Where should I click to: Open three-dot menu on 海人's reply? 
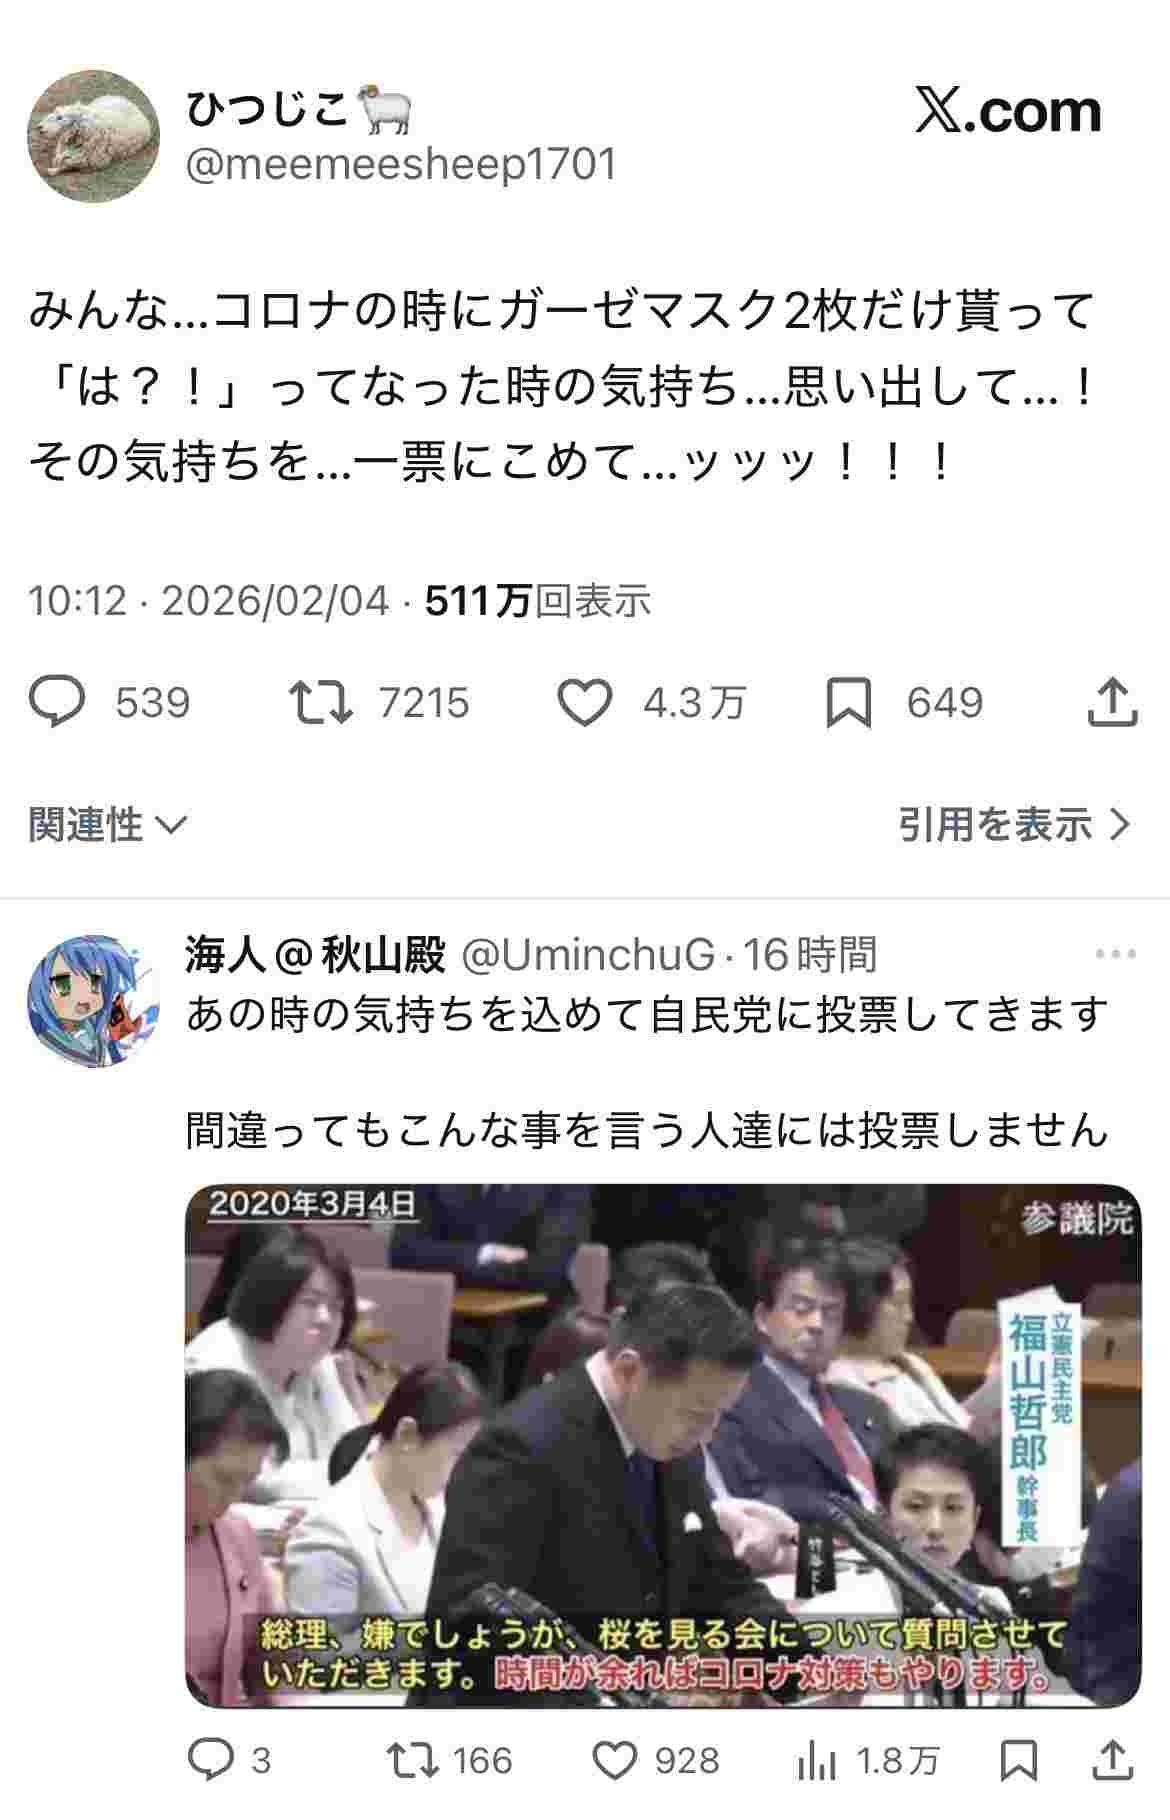click(1116, 954)
